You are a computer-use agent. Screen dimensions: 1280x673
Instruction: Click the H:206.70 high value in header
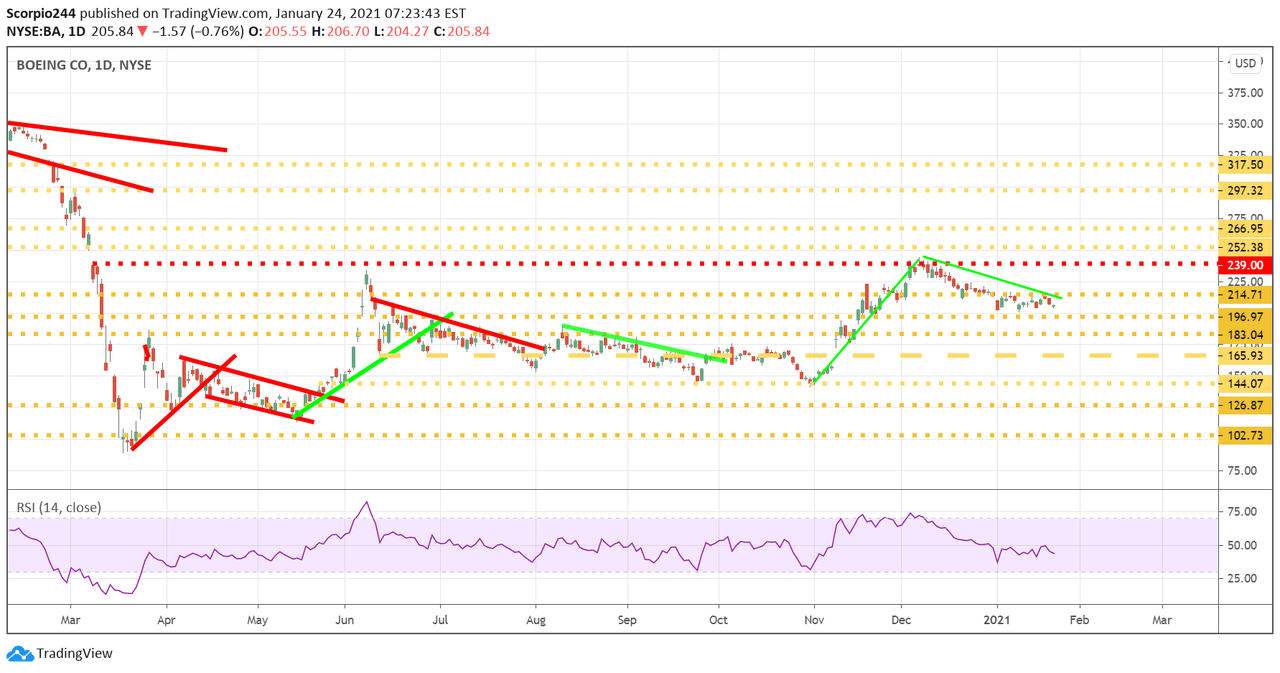tap(340, 31)
